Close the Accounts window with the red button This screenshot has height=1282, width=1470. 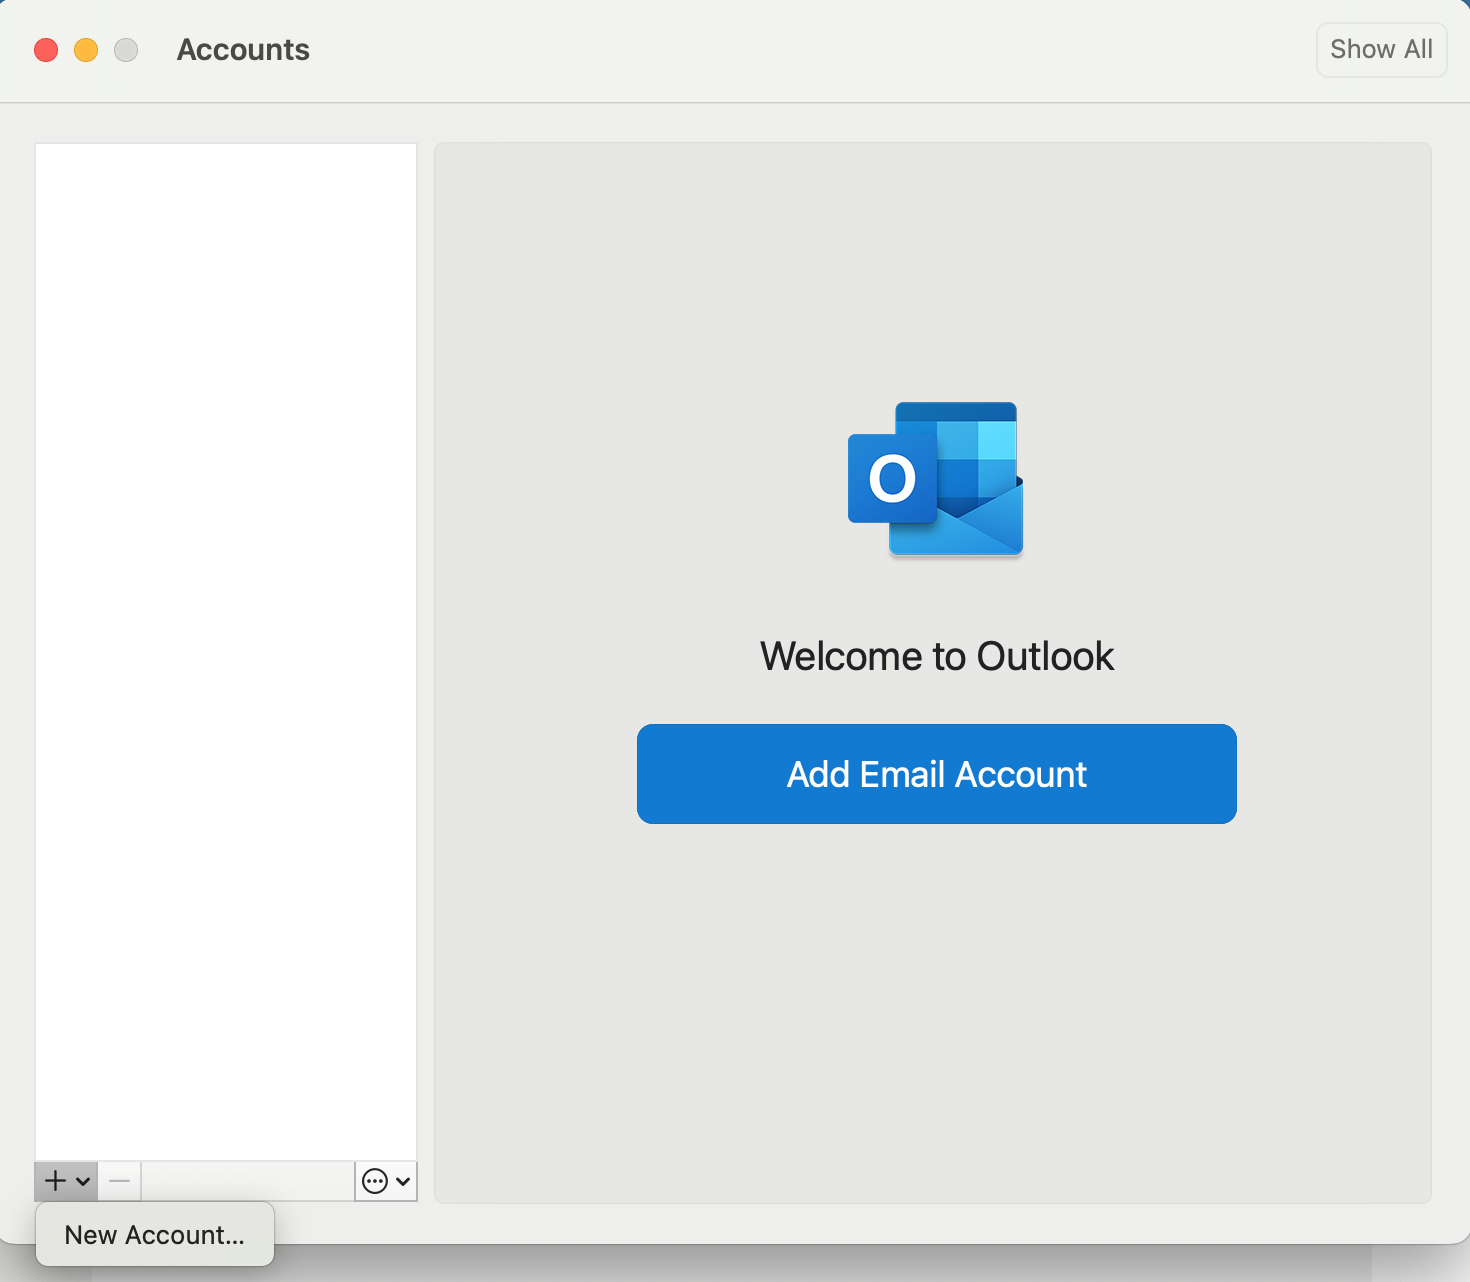click(46, 50)
